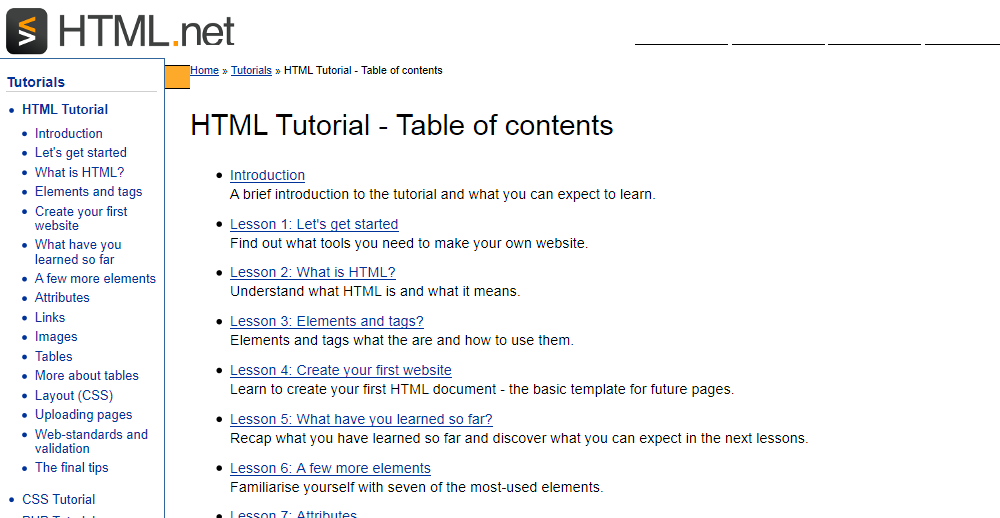Go to More about tables sidebar link
Image resolution: width=1000 pixels, height=518 pixels.
[x=87, y=376]
